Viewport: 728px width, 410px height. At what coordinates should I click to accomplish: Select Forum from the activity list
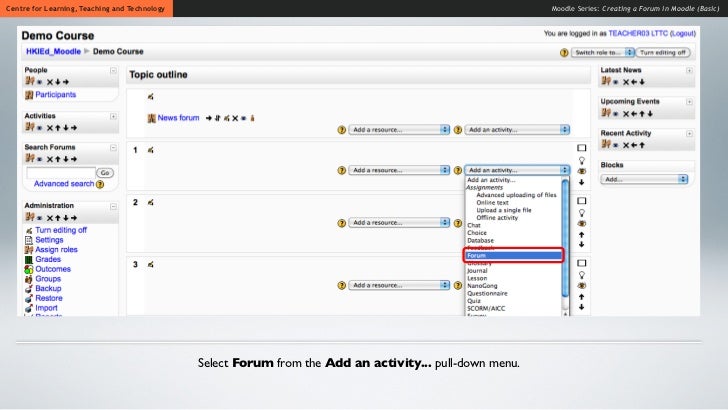[514, 255]
